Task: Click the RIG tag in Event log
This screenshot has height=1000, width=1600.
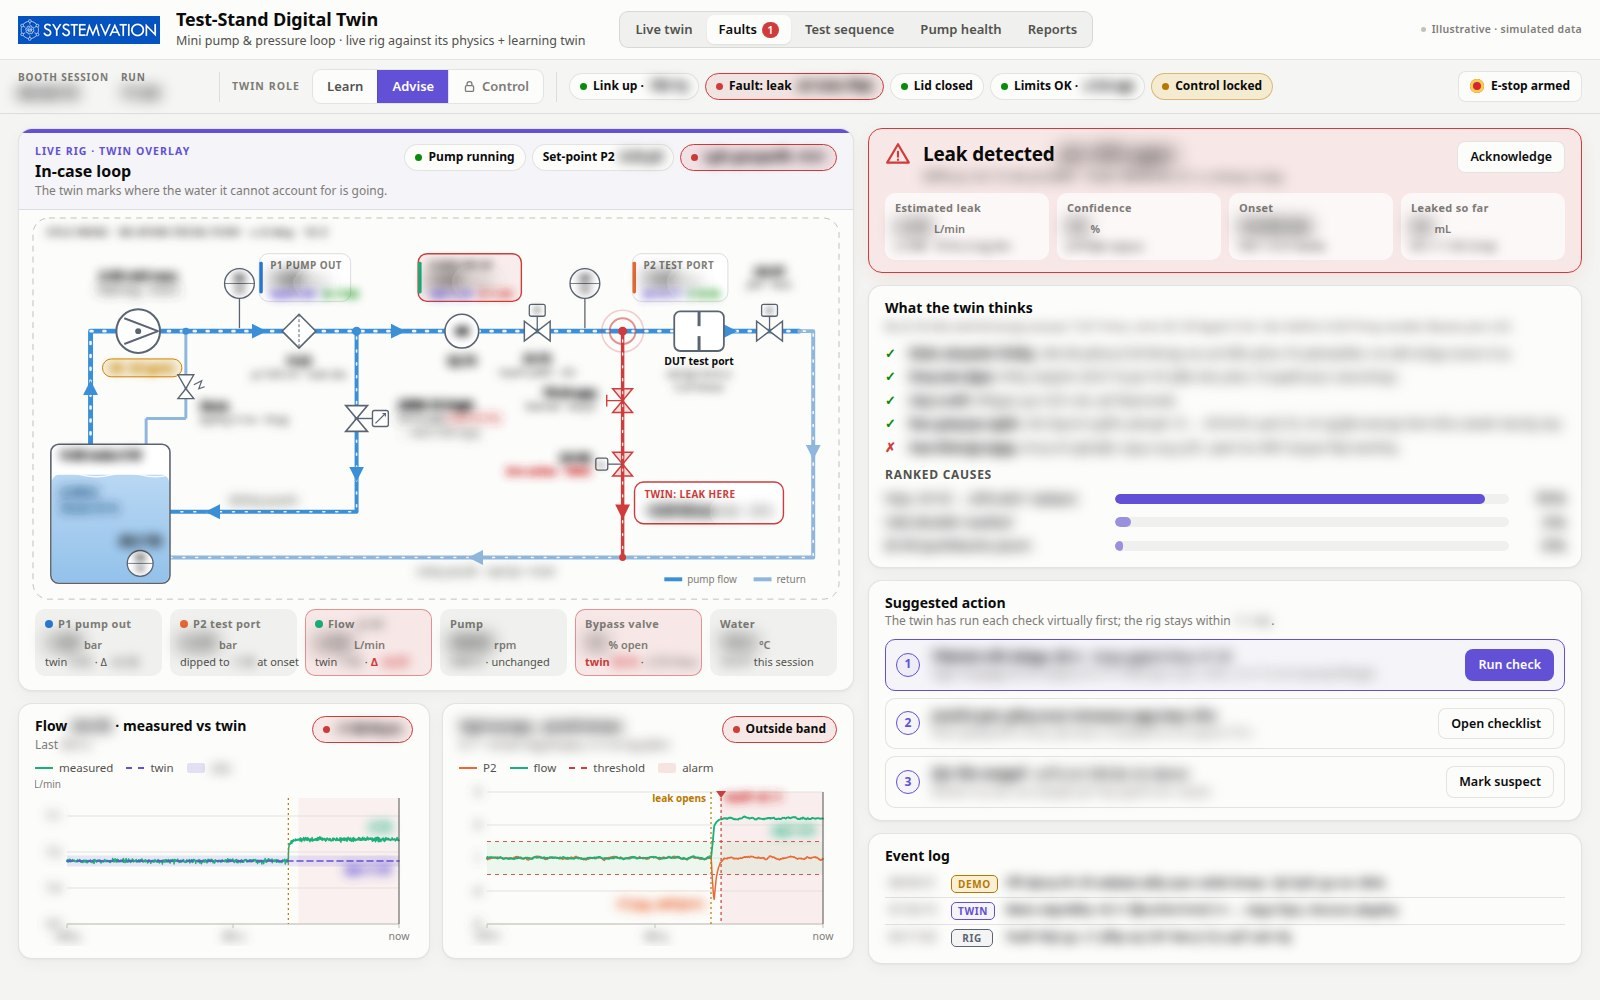Action: (x=971, y=938)
